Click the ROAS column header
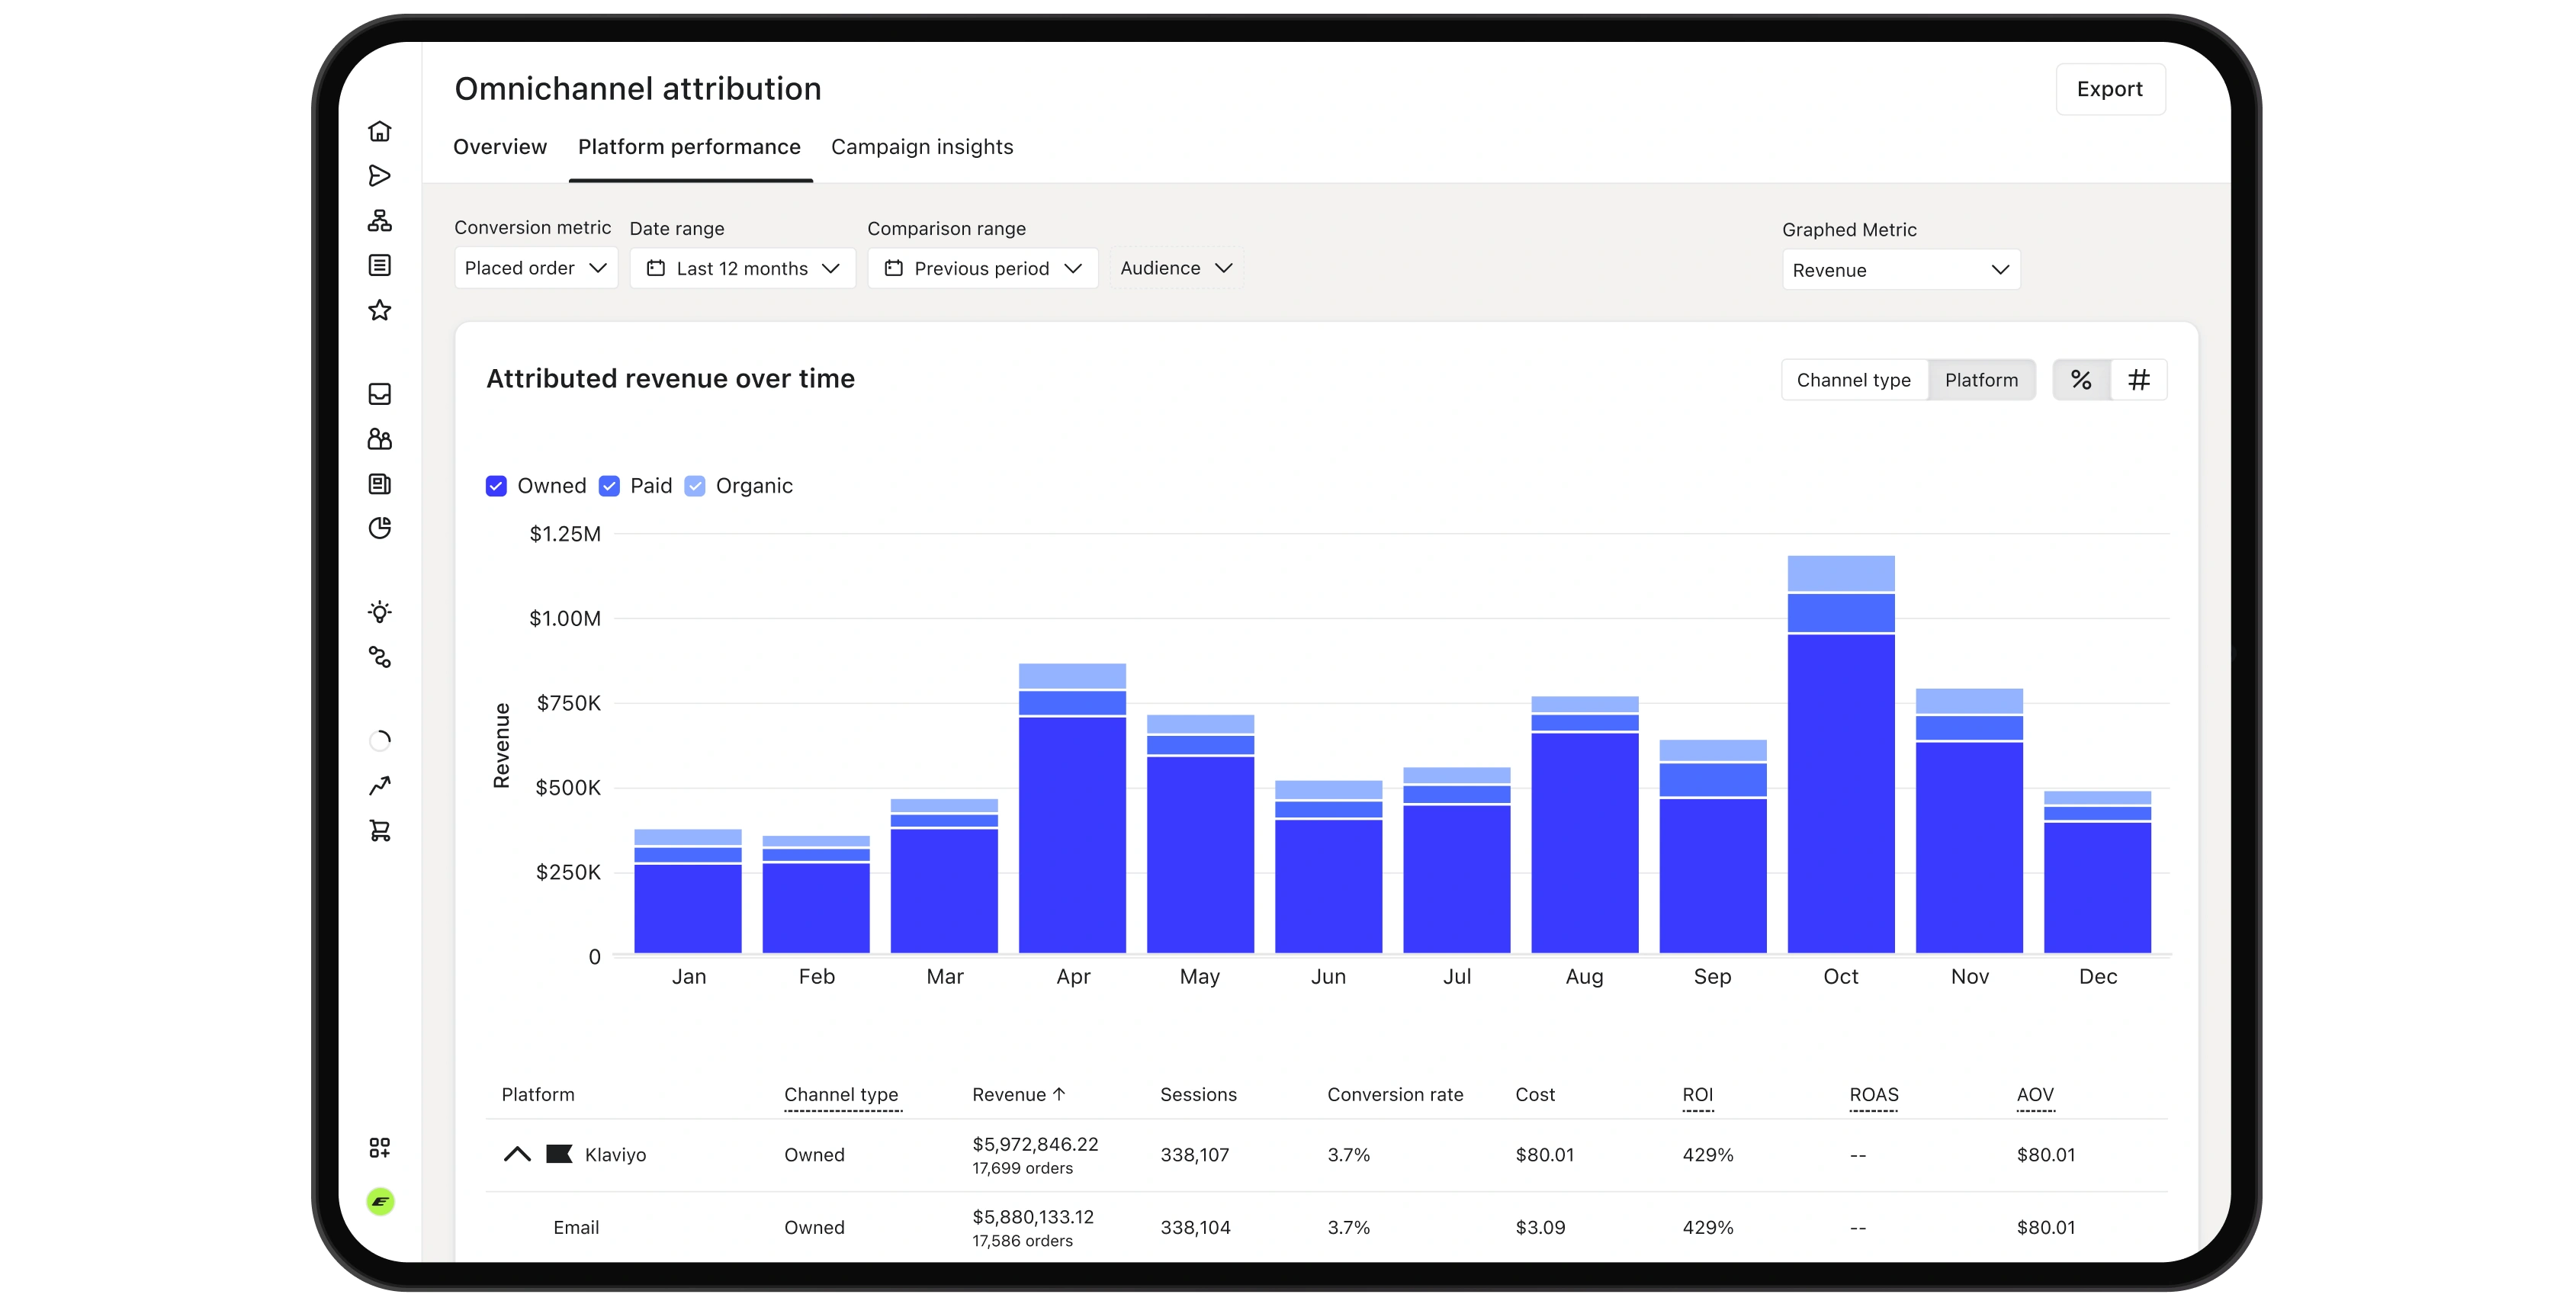Viewport: 2576px width, 1304px height. coord(1874,1094)
